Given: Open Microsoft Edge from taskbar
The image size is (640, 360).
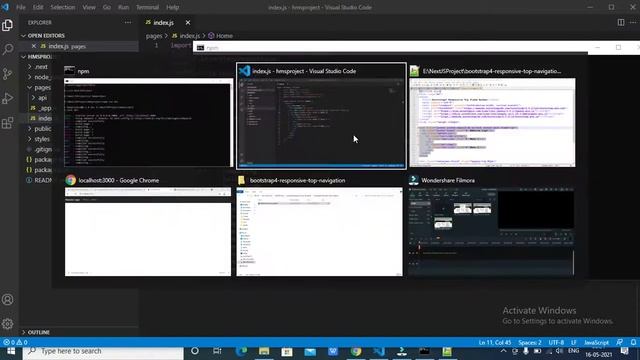Looking at the screenshot, I should (241, 351).
